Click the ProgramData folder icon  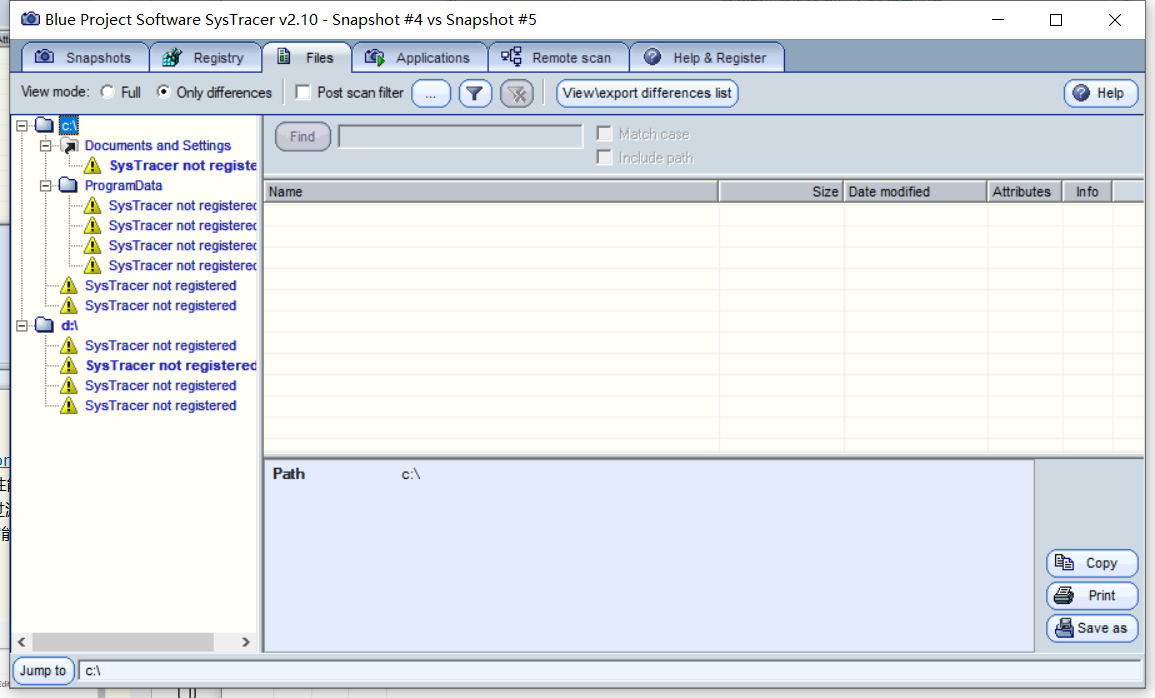[x=69, y=185]
